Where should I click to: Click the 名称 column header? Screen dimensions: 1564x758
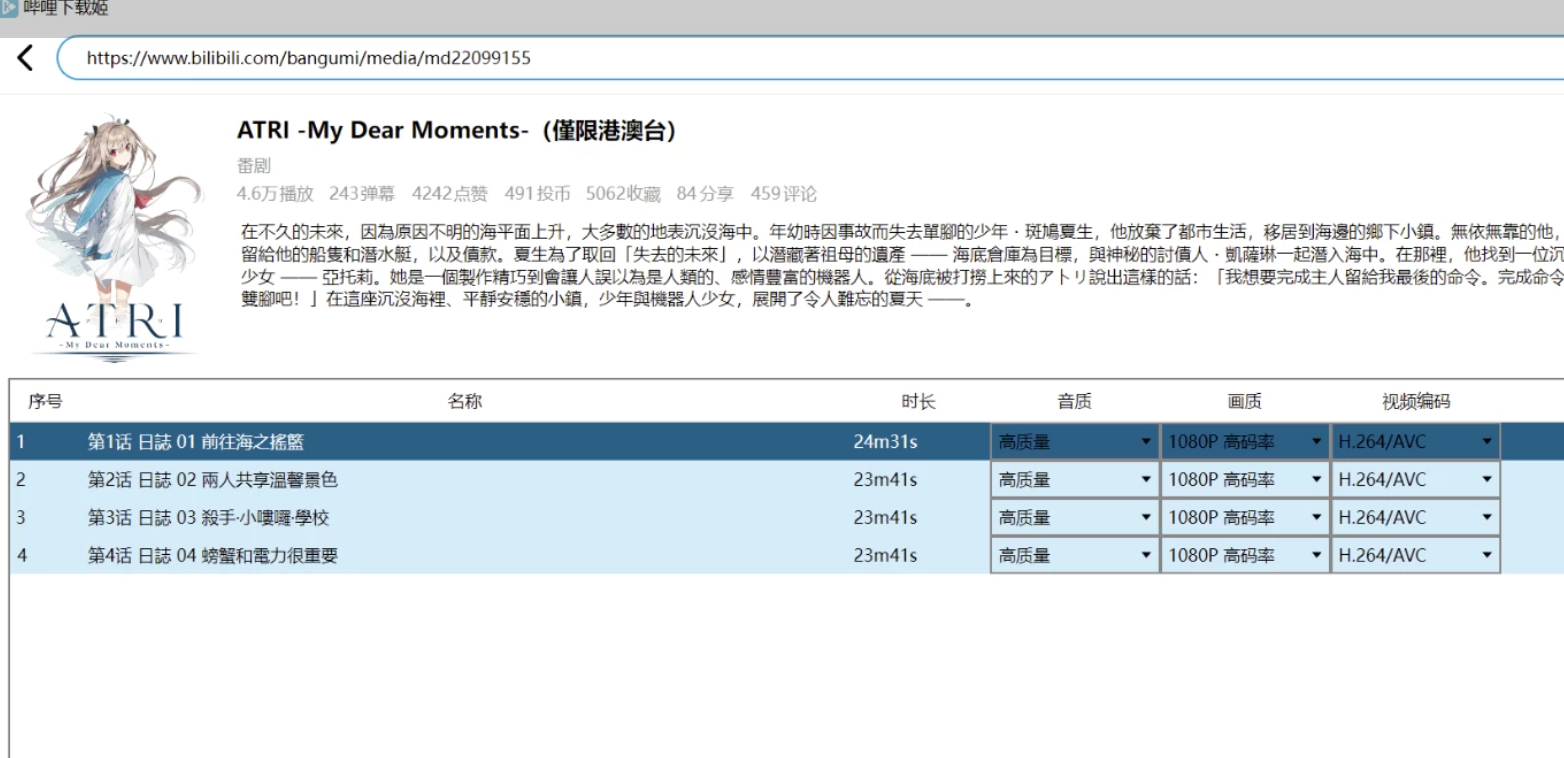pyautogui.click(x=465, y=402)
